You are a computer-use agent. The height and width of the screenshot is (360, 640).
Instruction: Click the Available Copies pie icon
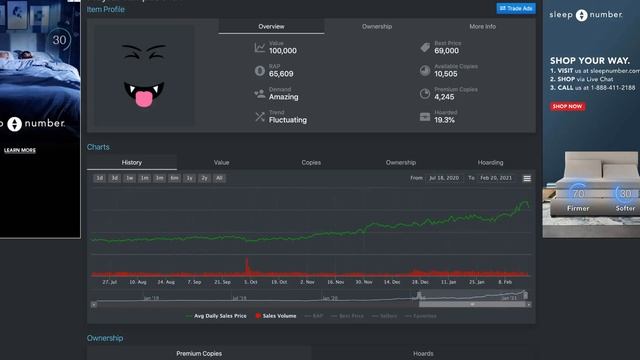pyautogui.click(x=425, y=71)
